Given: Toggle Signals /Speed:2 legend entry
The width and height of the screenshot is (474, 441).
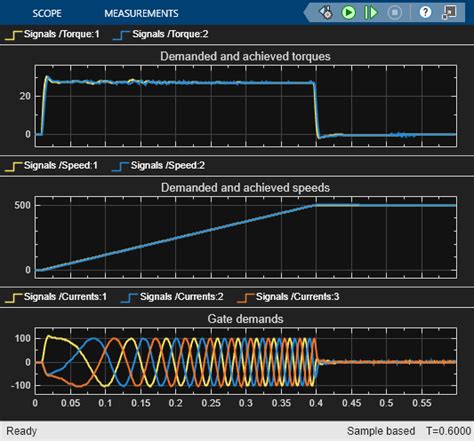Looking at the screenshot, I should (159, 166).
